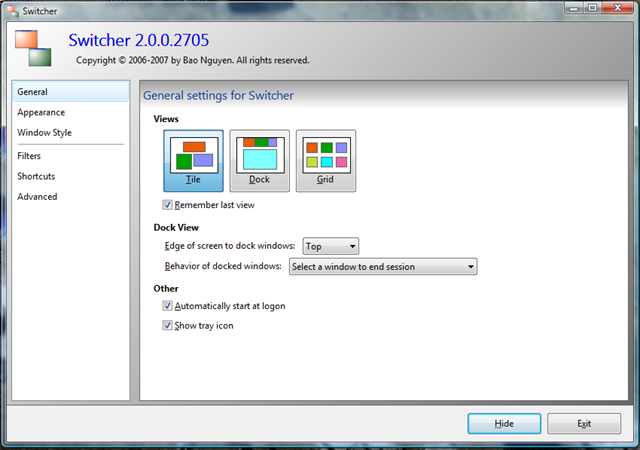Uncheck Show tray icon option
Screen dimensions: 640x450
167,326
